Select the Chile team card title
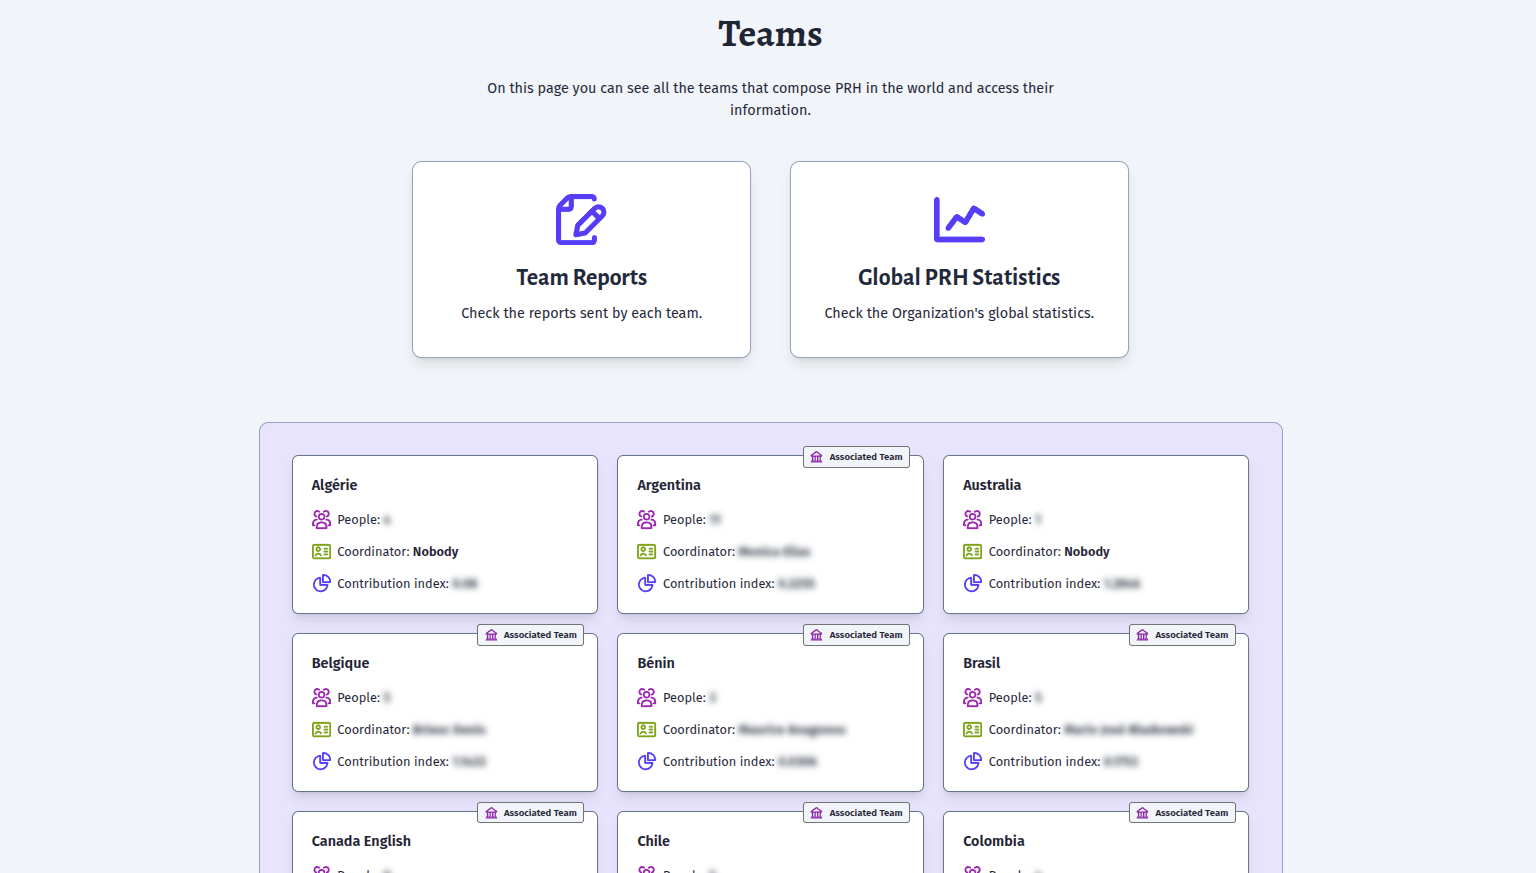The image size is (1536, 873). coord(653,841)
